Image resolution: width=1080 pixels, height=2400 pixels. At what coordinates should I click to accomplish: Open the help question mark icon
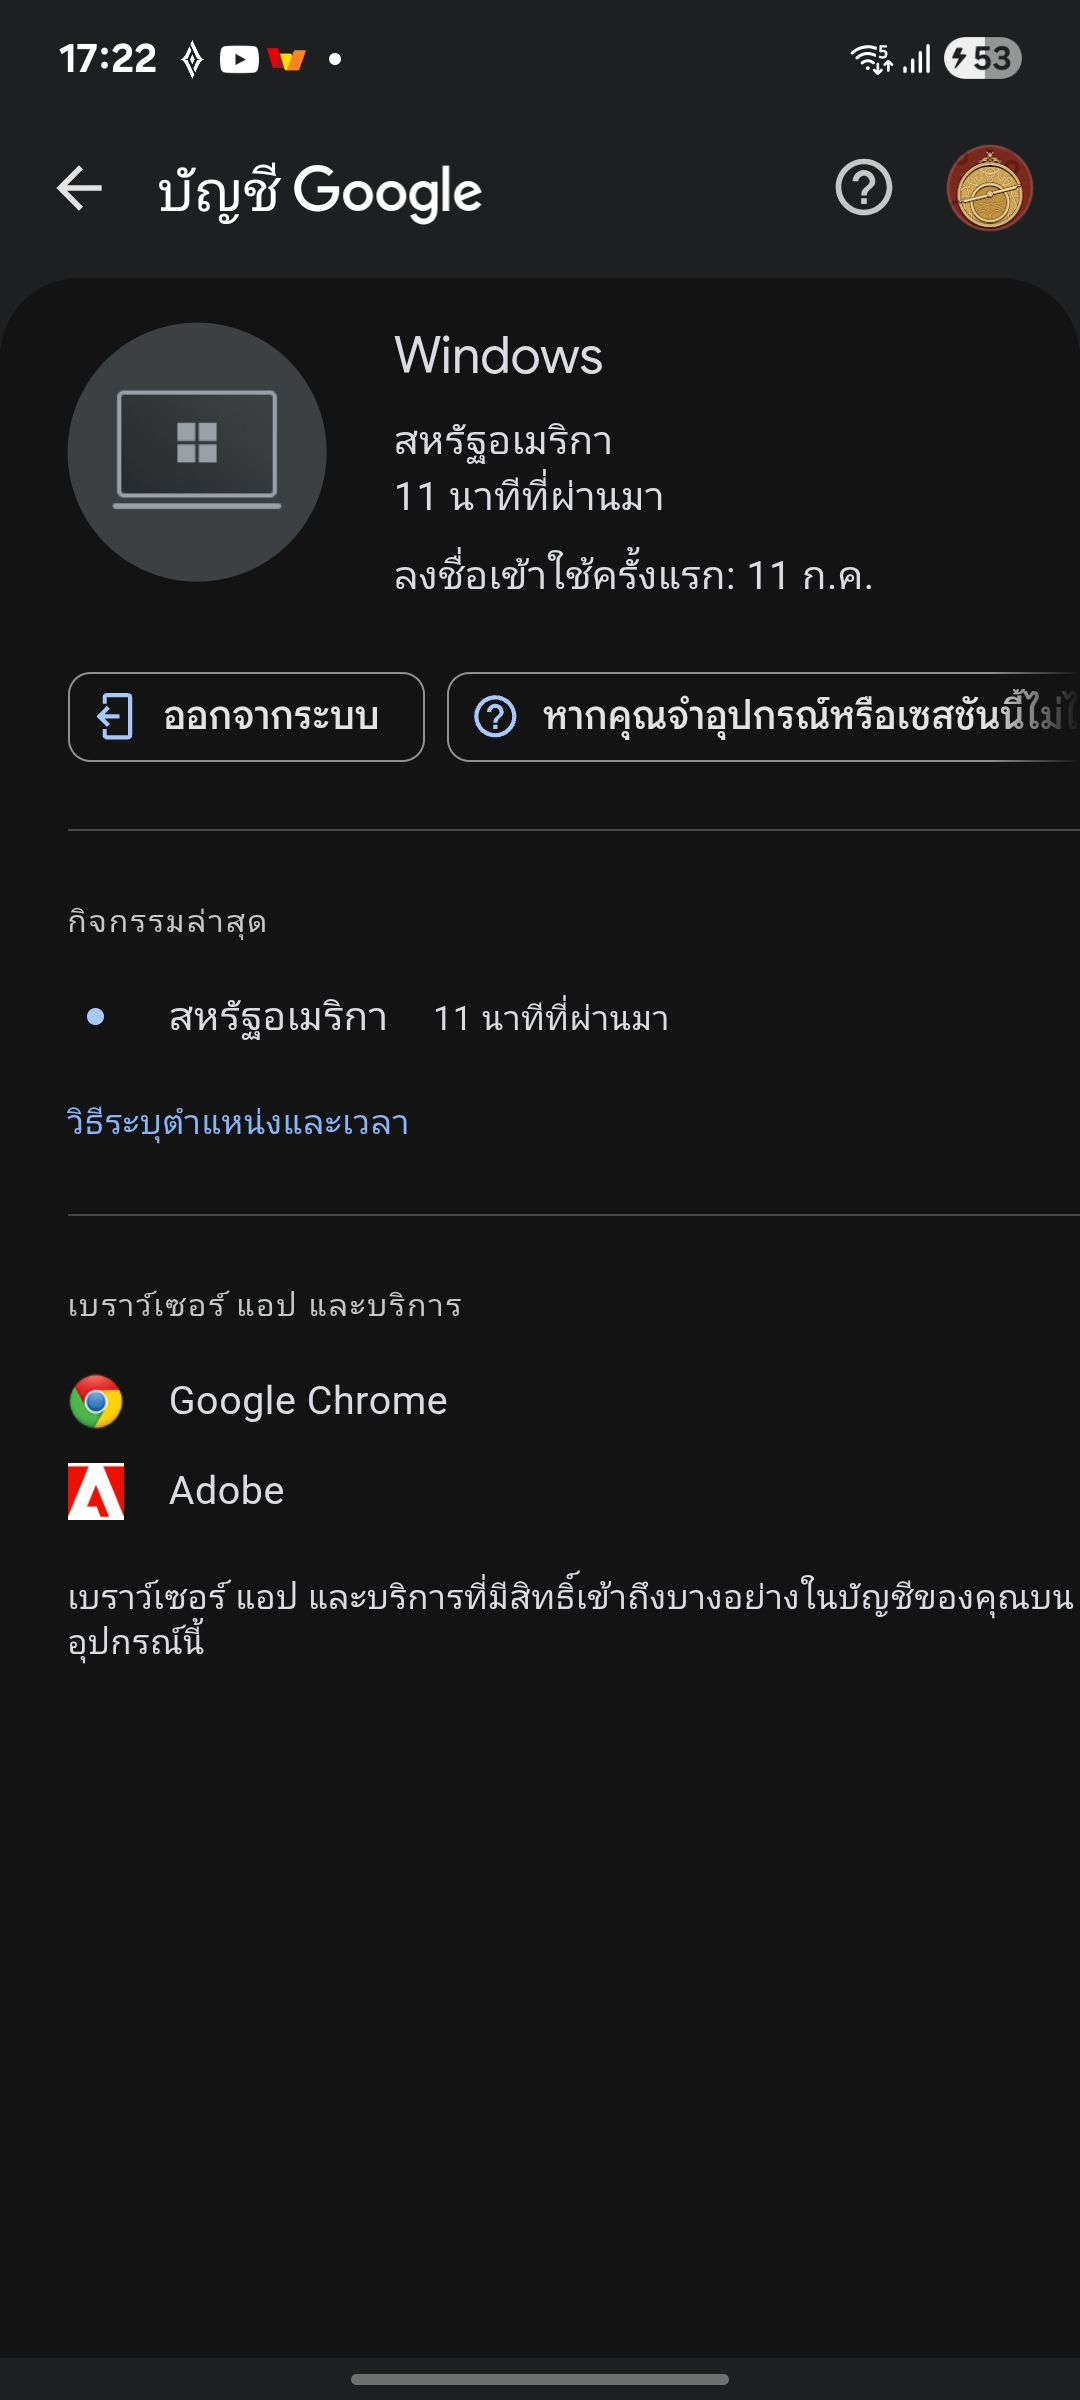(863, 188)
